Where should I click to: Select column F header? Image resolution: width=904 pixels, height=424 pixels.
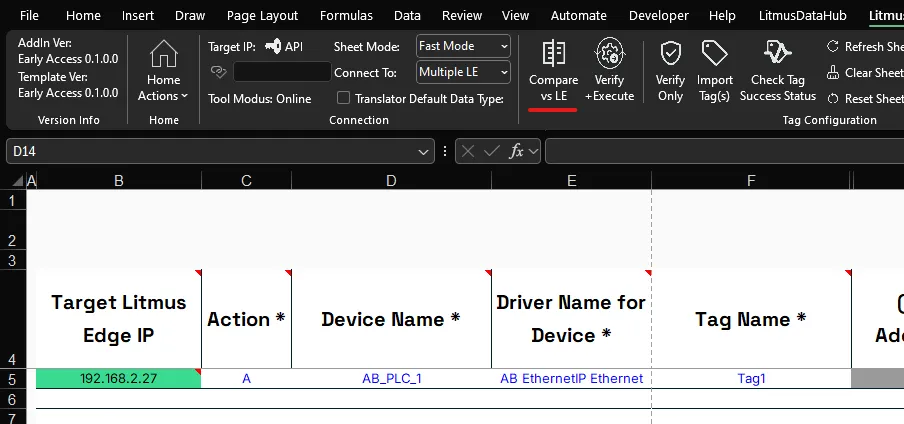click(751, 181)
